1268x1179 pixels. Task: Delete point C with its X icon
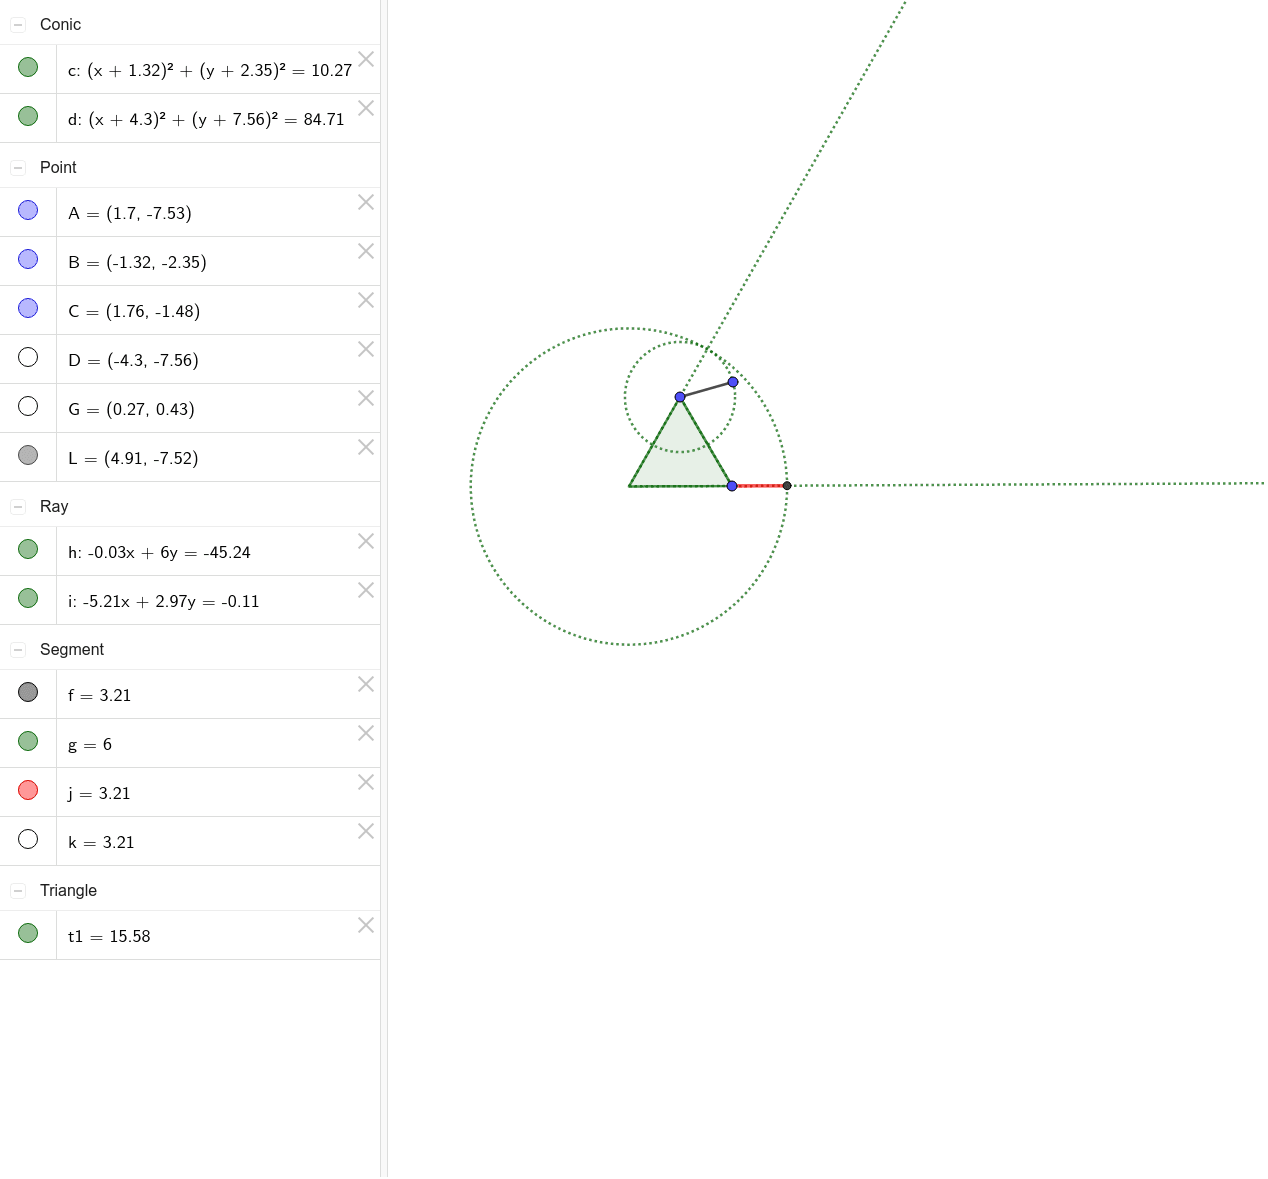pyautogui.click(x=366, y=300)
